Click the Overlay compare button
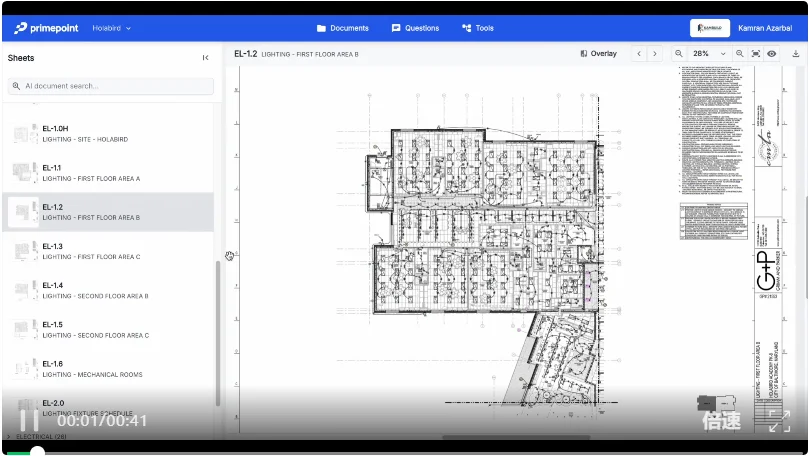 pos(598,54)
